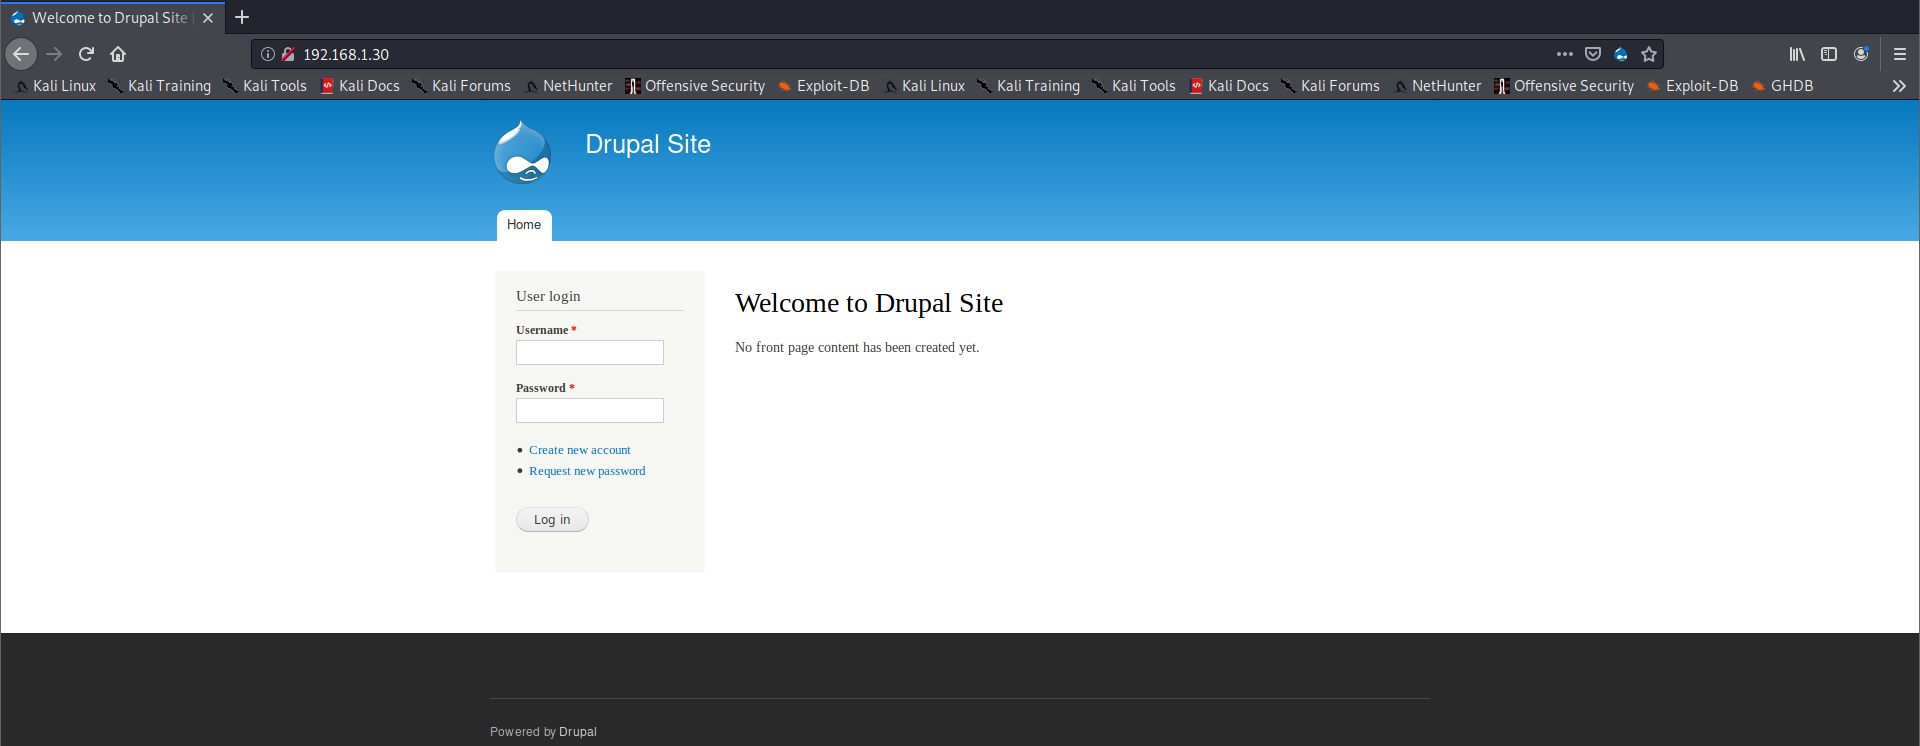Click the forward navigation arrow
Image resolution: width=1920 pixels, height=746 pixels.
pyautogui.click(x=54, y=54)
